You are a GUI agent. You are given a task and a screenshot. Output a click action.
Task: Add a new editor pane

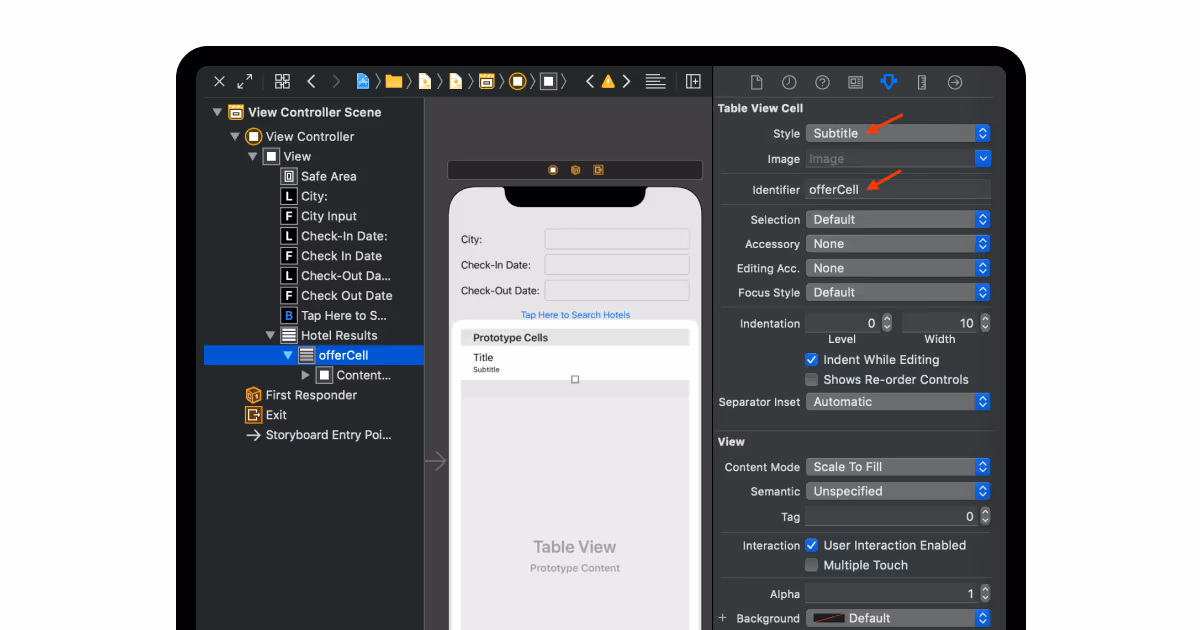point(693,82)
